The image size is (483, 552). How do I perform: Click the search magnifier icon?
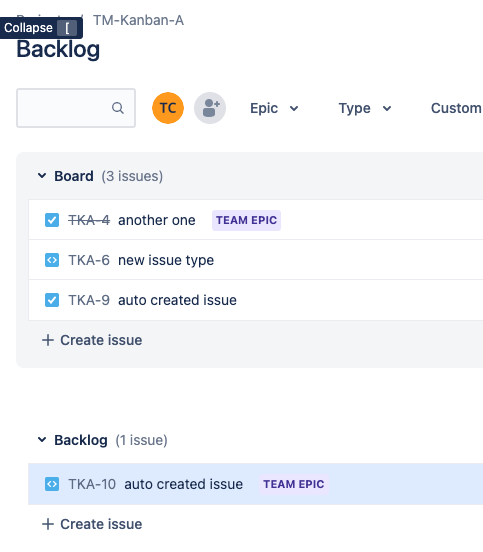click(x=118, y=108)
